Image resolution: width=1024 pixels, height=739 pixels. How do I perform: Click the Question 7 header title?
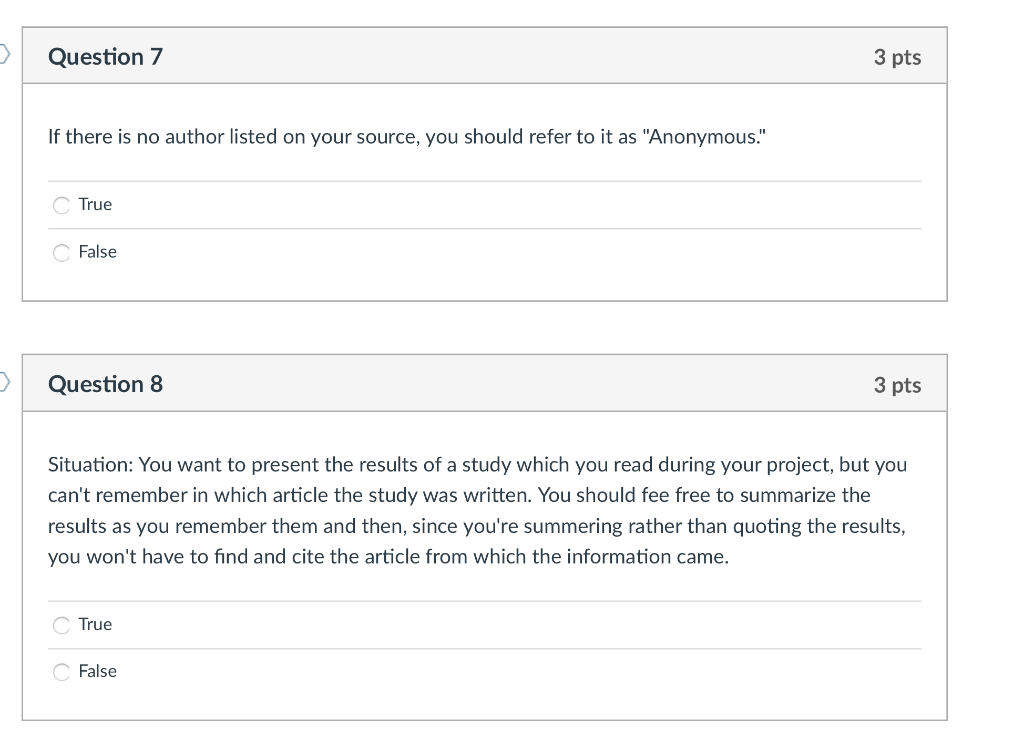(105, 57)
